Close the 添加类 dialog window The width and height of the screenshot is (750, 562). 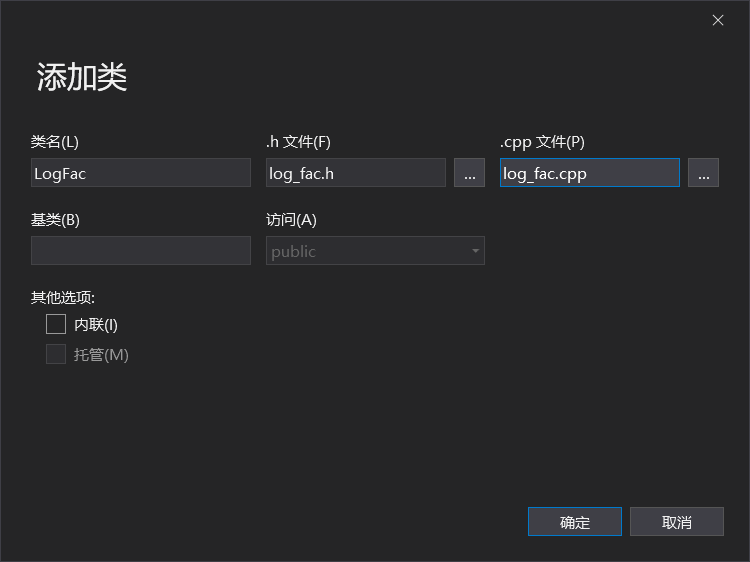pos(718,20)
